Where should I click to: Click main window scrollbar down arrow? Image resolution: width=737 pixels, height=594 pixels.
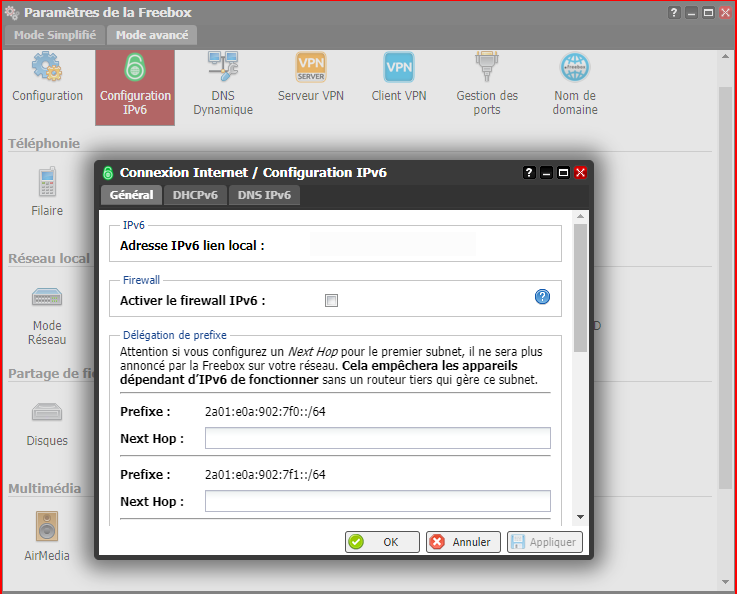pos(725,582)
